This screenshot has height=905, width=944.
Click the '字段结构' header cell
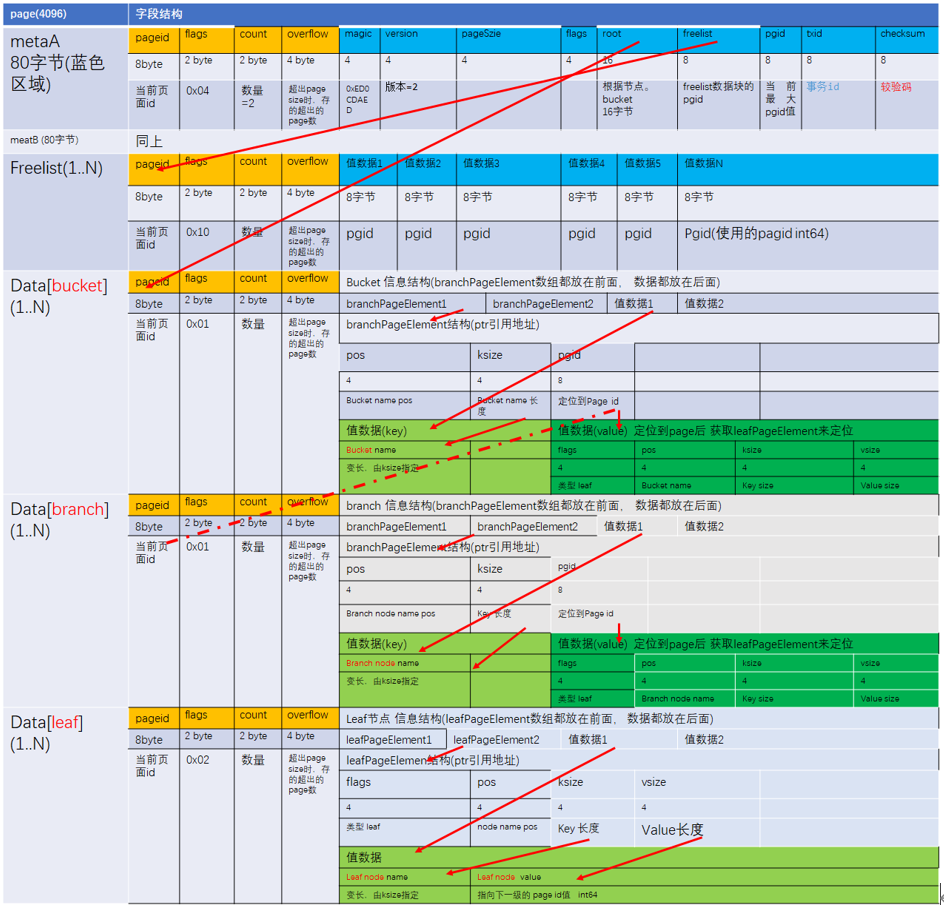click(533, 14)
